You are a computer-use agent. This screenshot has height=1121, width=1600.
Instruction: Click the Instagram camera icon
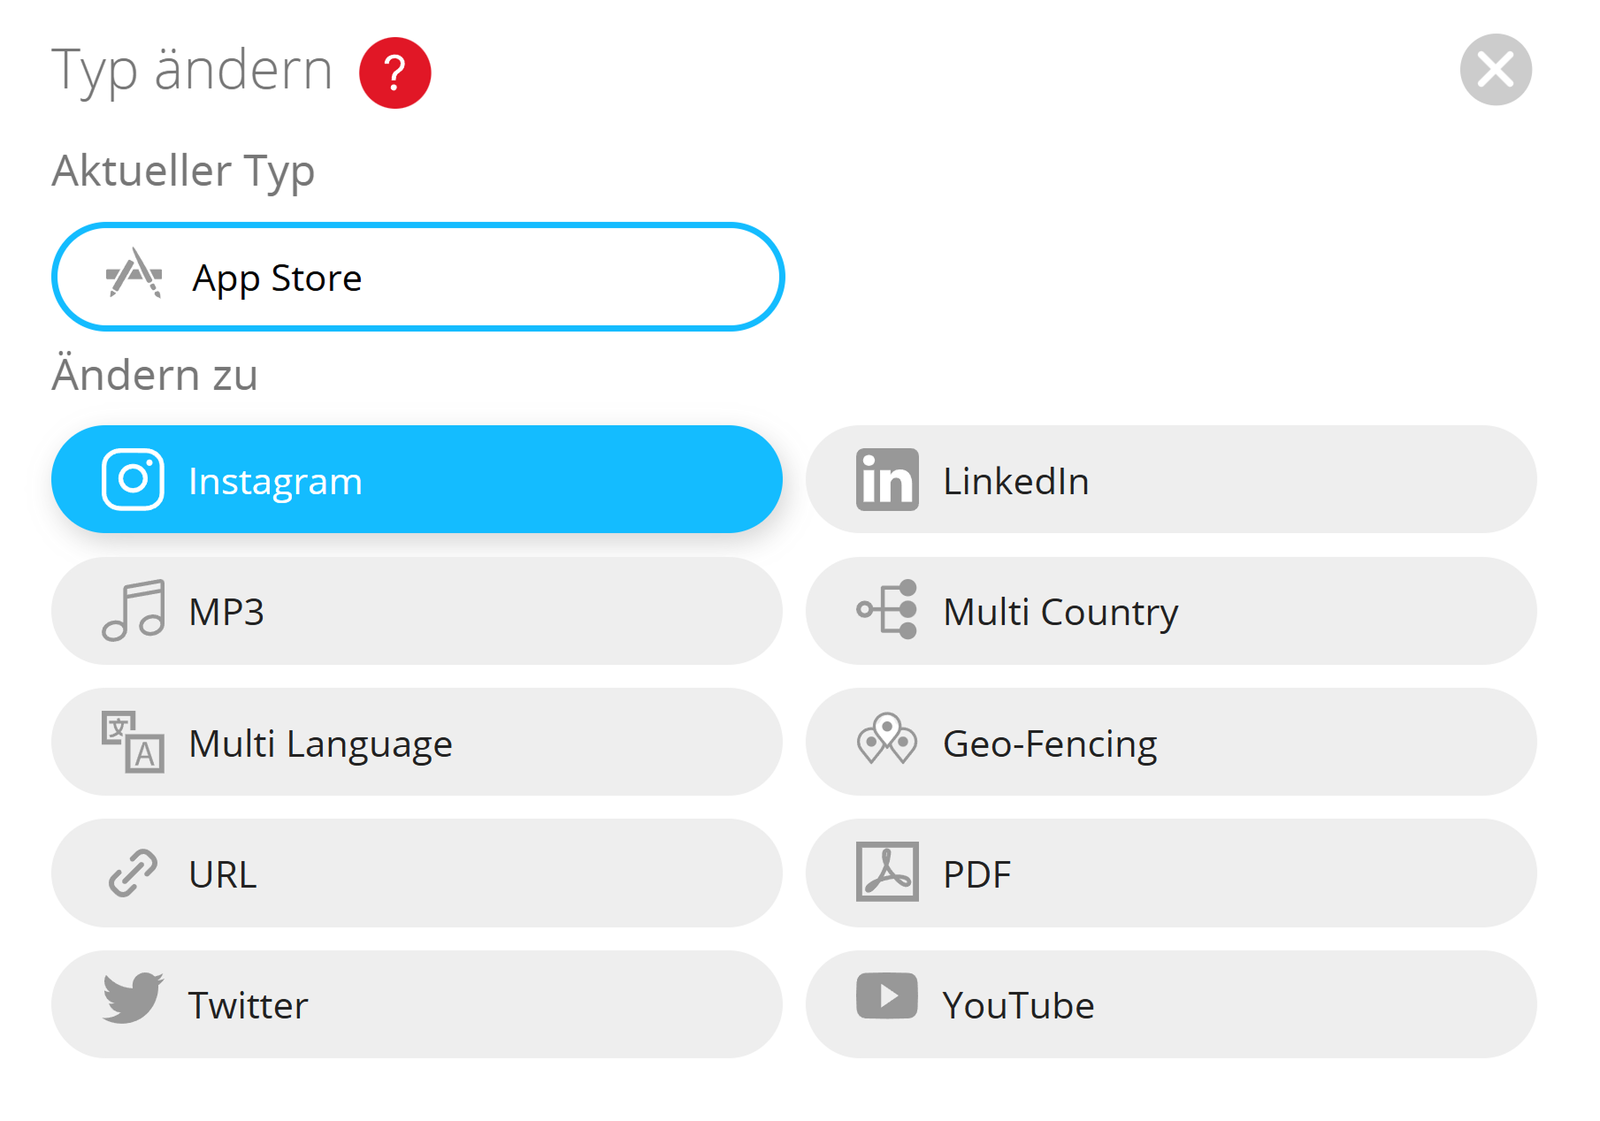pos(133,480)
